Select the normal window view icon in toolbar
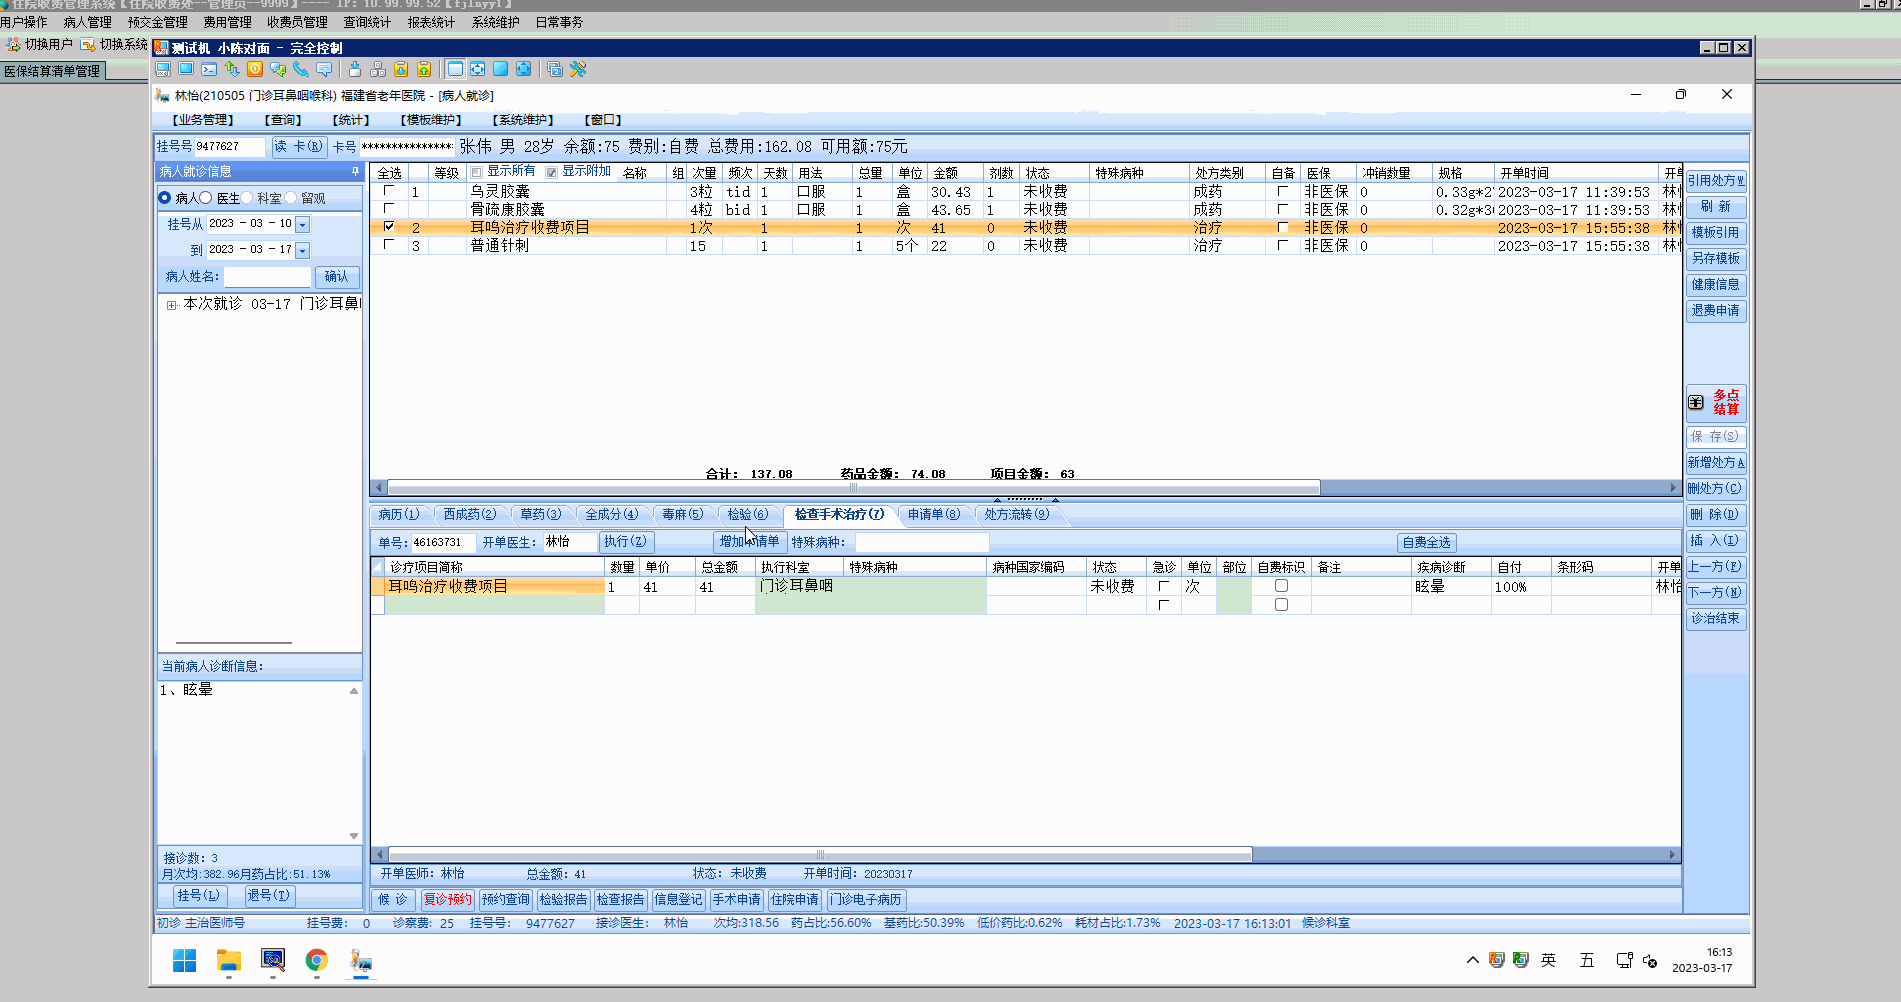Viewport: 1901px width, 1002px height. [x=455, y=69]
